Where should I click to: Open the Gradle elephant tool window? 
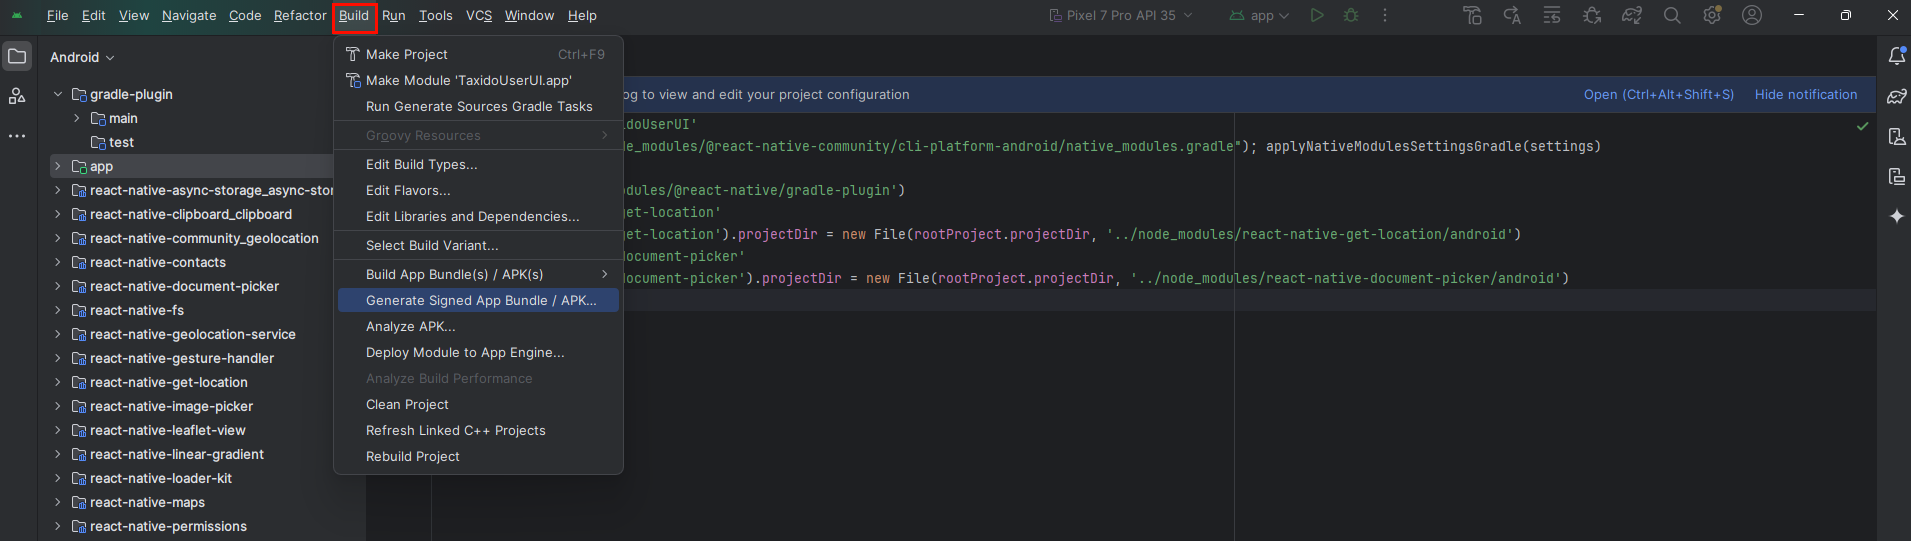1896,96
